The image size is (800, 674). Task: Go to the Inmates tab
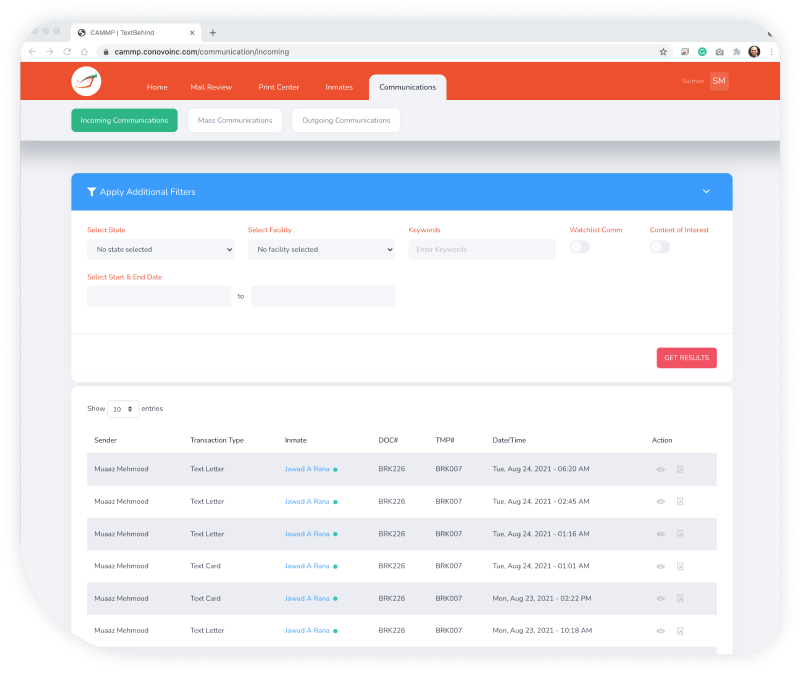click(339, 87)
